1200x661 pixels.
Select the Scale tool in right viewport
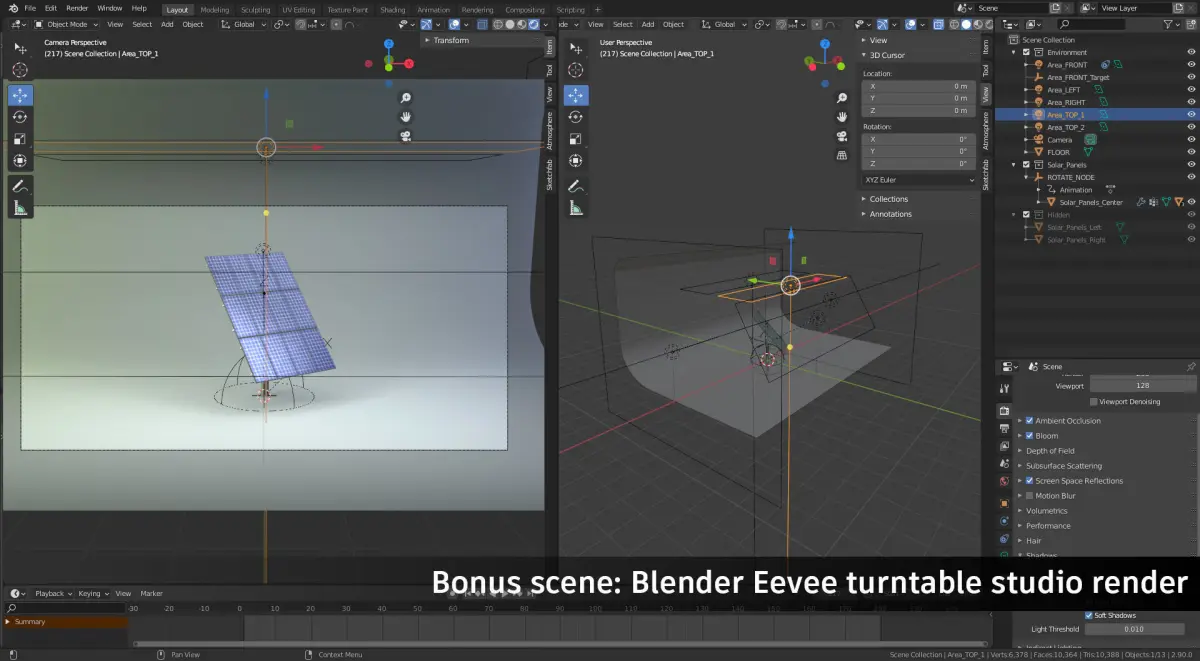(576, 139)
